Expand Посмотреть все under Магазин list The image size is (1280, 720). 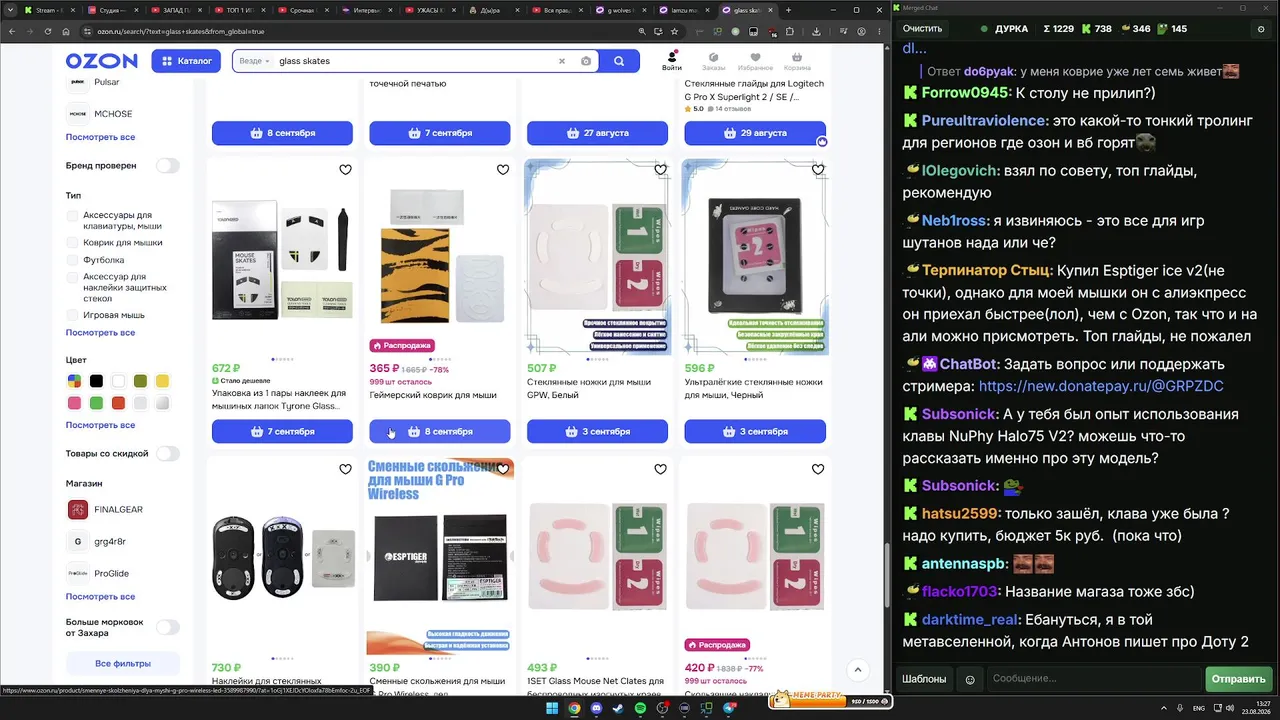pyautogui.click(x=100, y=597)
